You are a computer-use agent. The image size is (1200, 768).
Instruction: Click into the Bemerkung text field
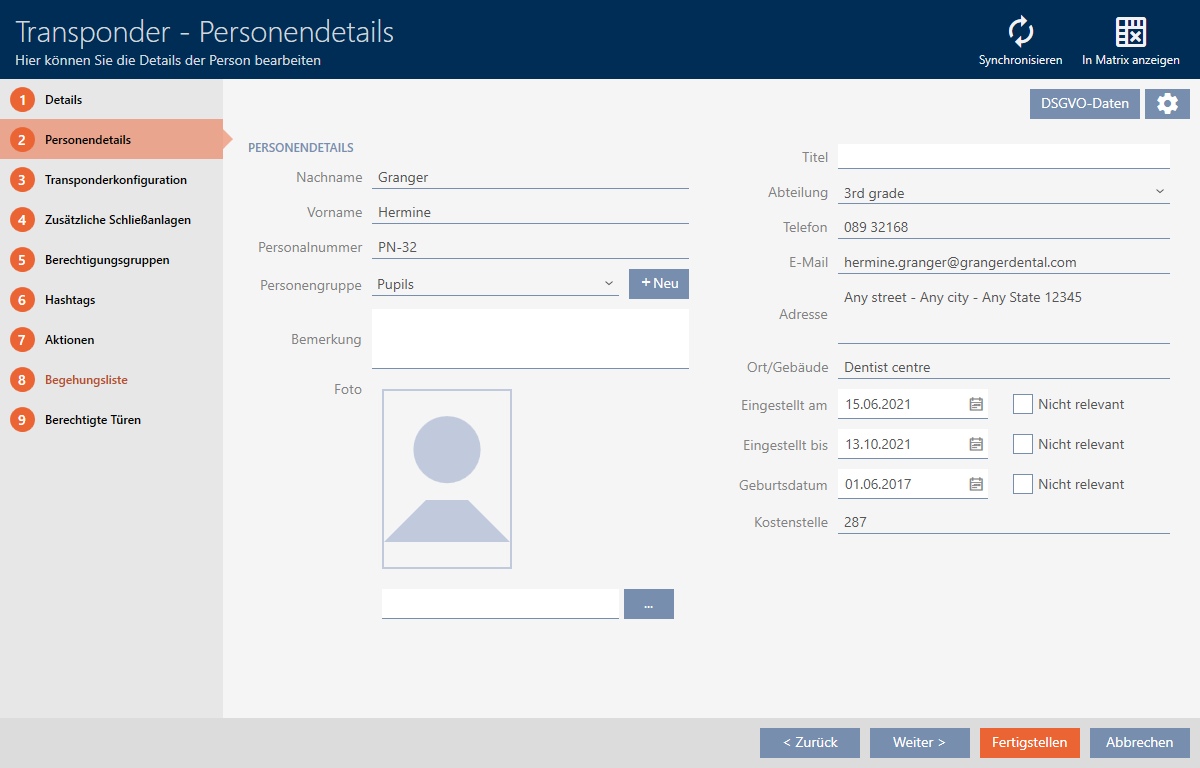point(530,338)
